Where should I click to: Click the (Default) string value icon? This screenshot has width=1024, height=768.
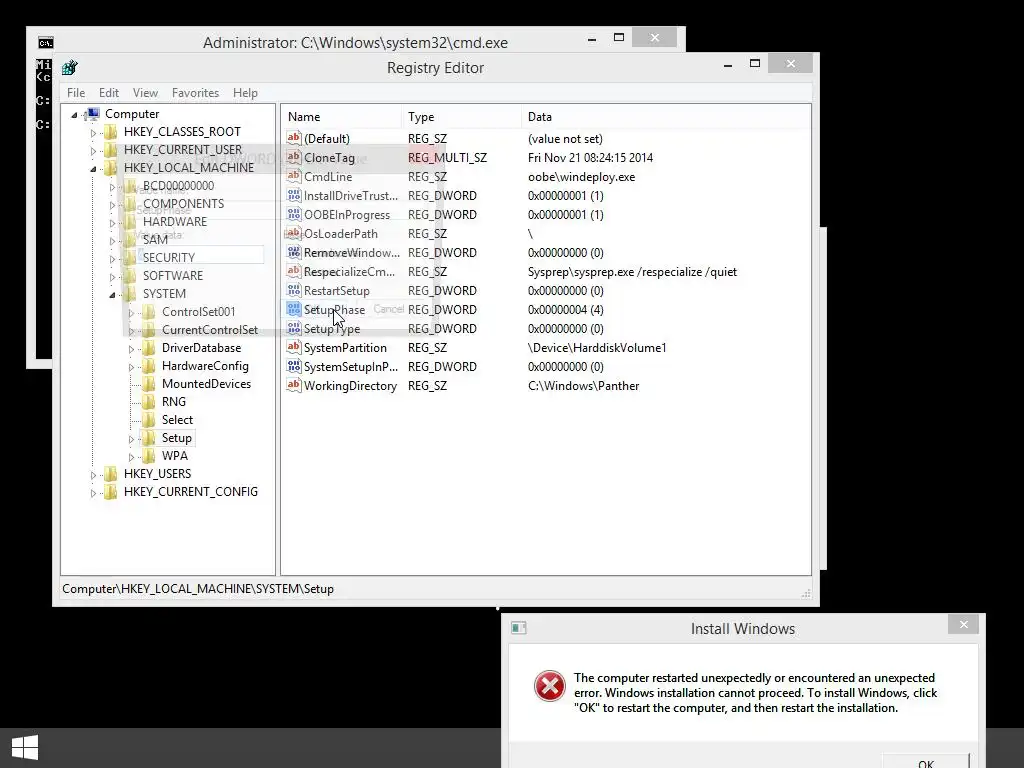(x=294, y=138)
